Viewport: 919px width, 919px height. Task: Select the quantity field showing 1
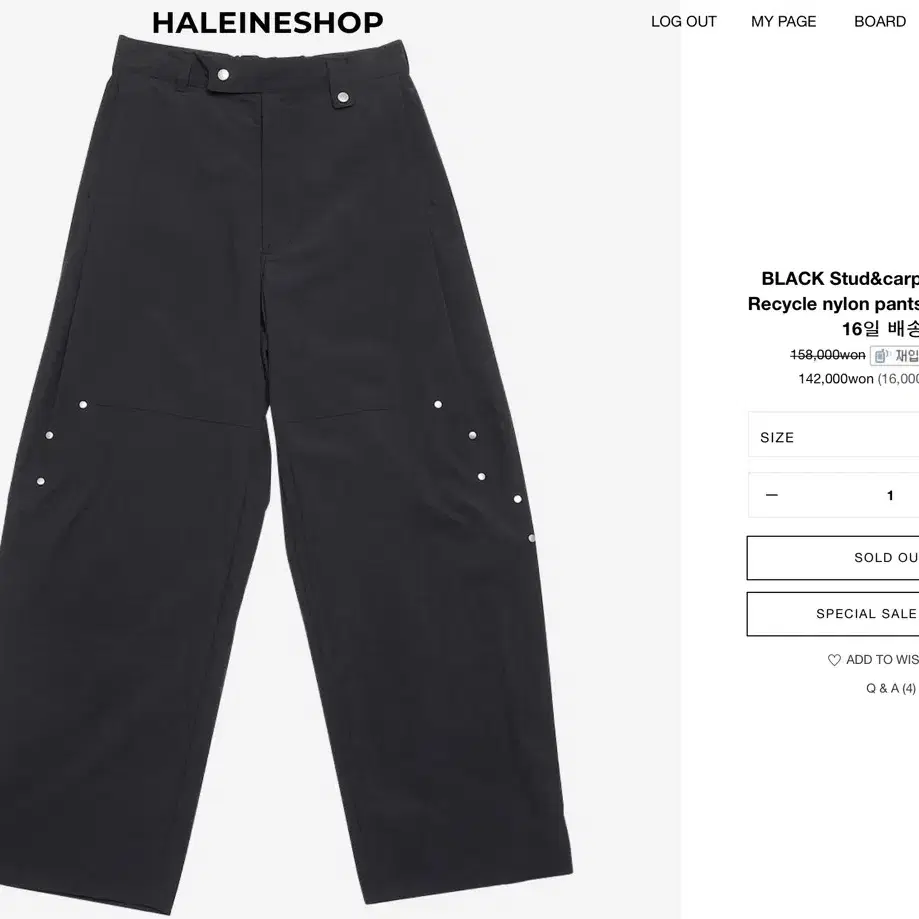coord(890,496)
